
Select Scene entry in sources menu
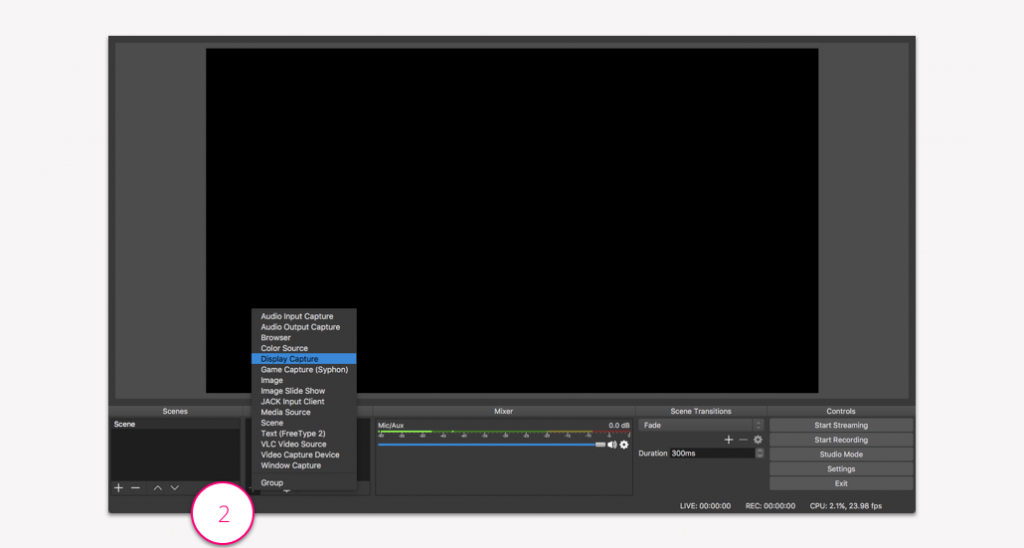pos(304,423)
